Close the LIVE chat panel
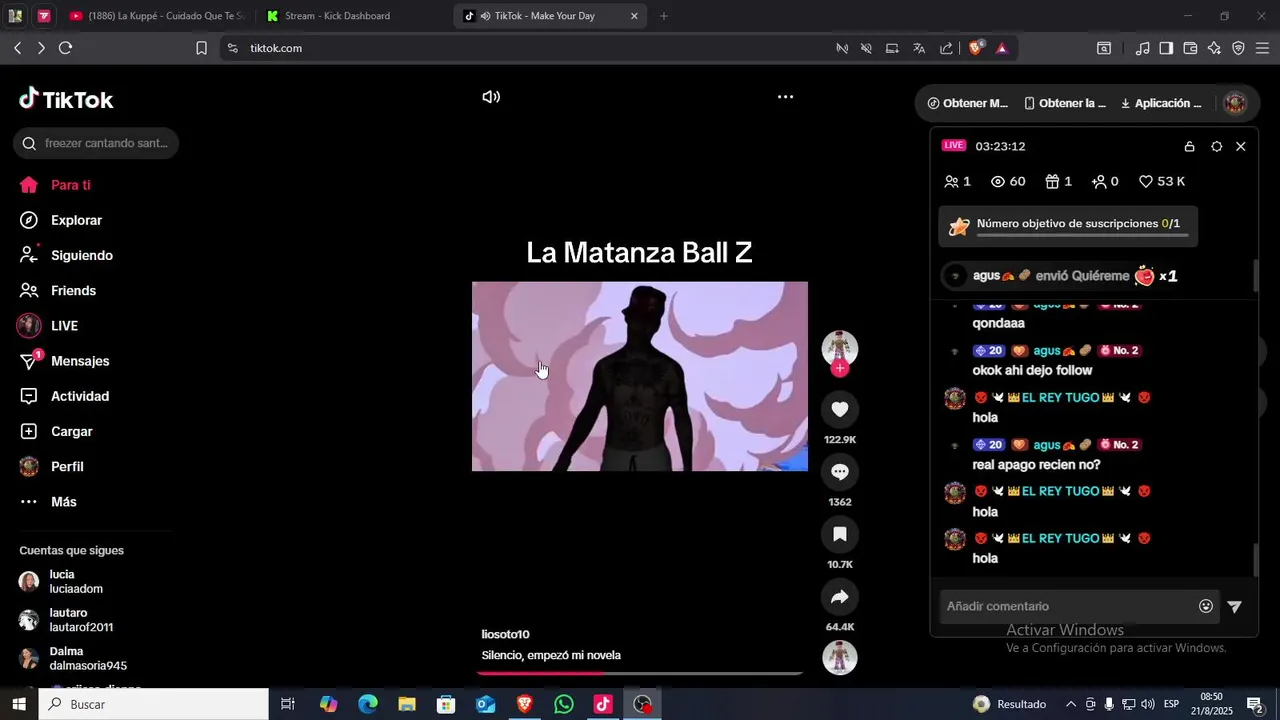 click(x=1241, y=146)
